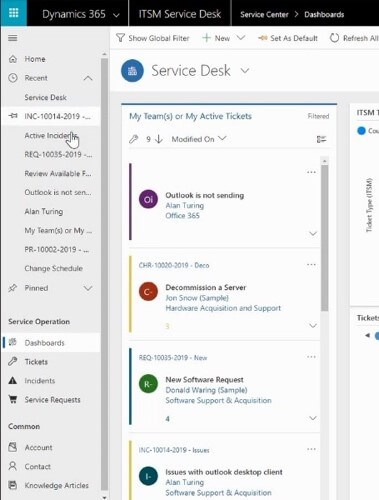Open recent item Change Schedule
The image size is (379, 500).
pyautogui.click(x=53, y=268)
